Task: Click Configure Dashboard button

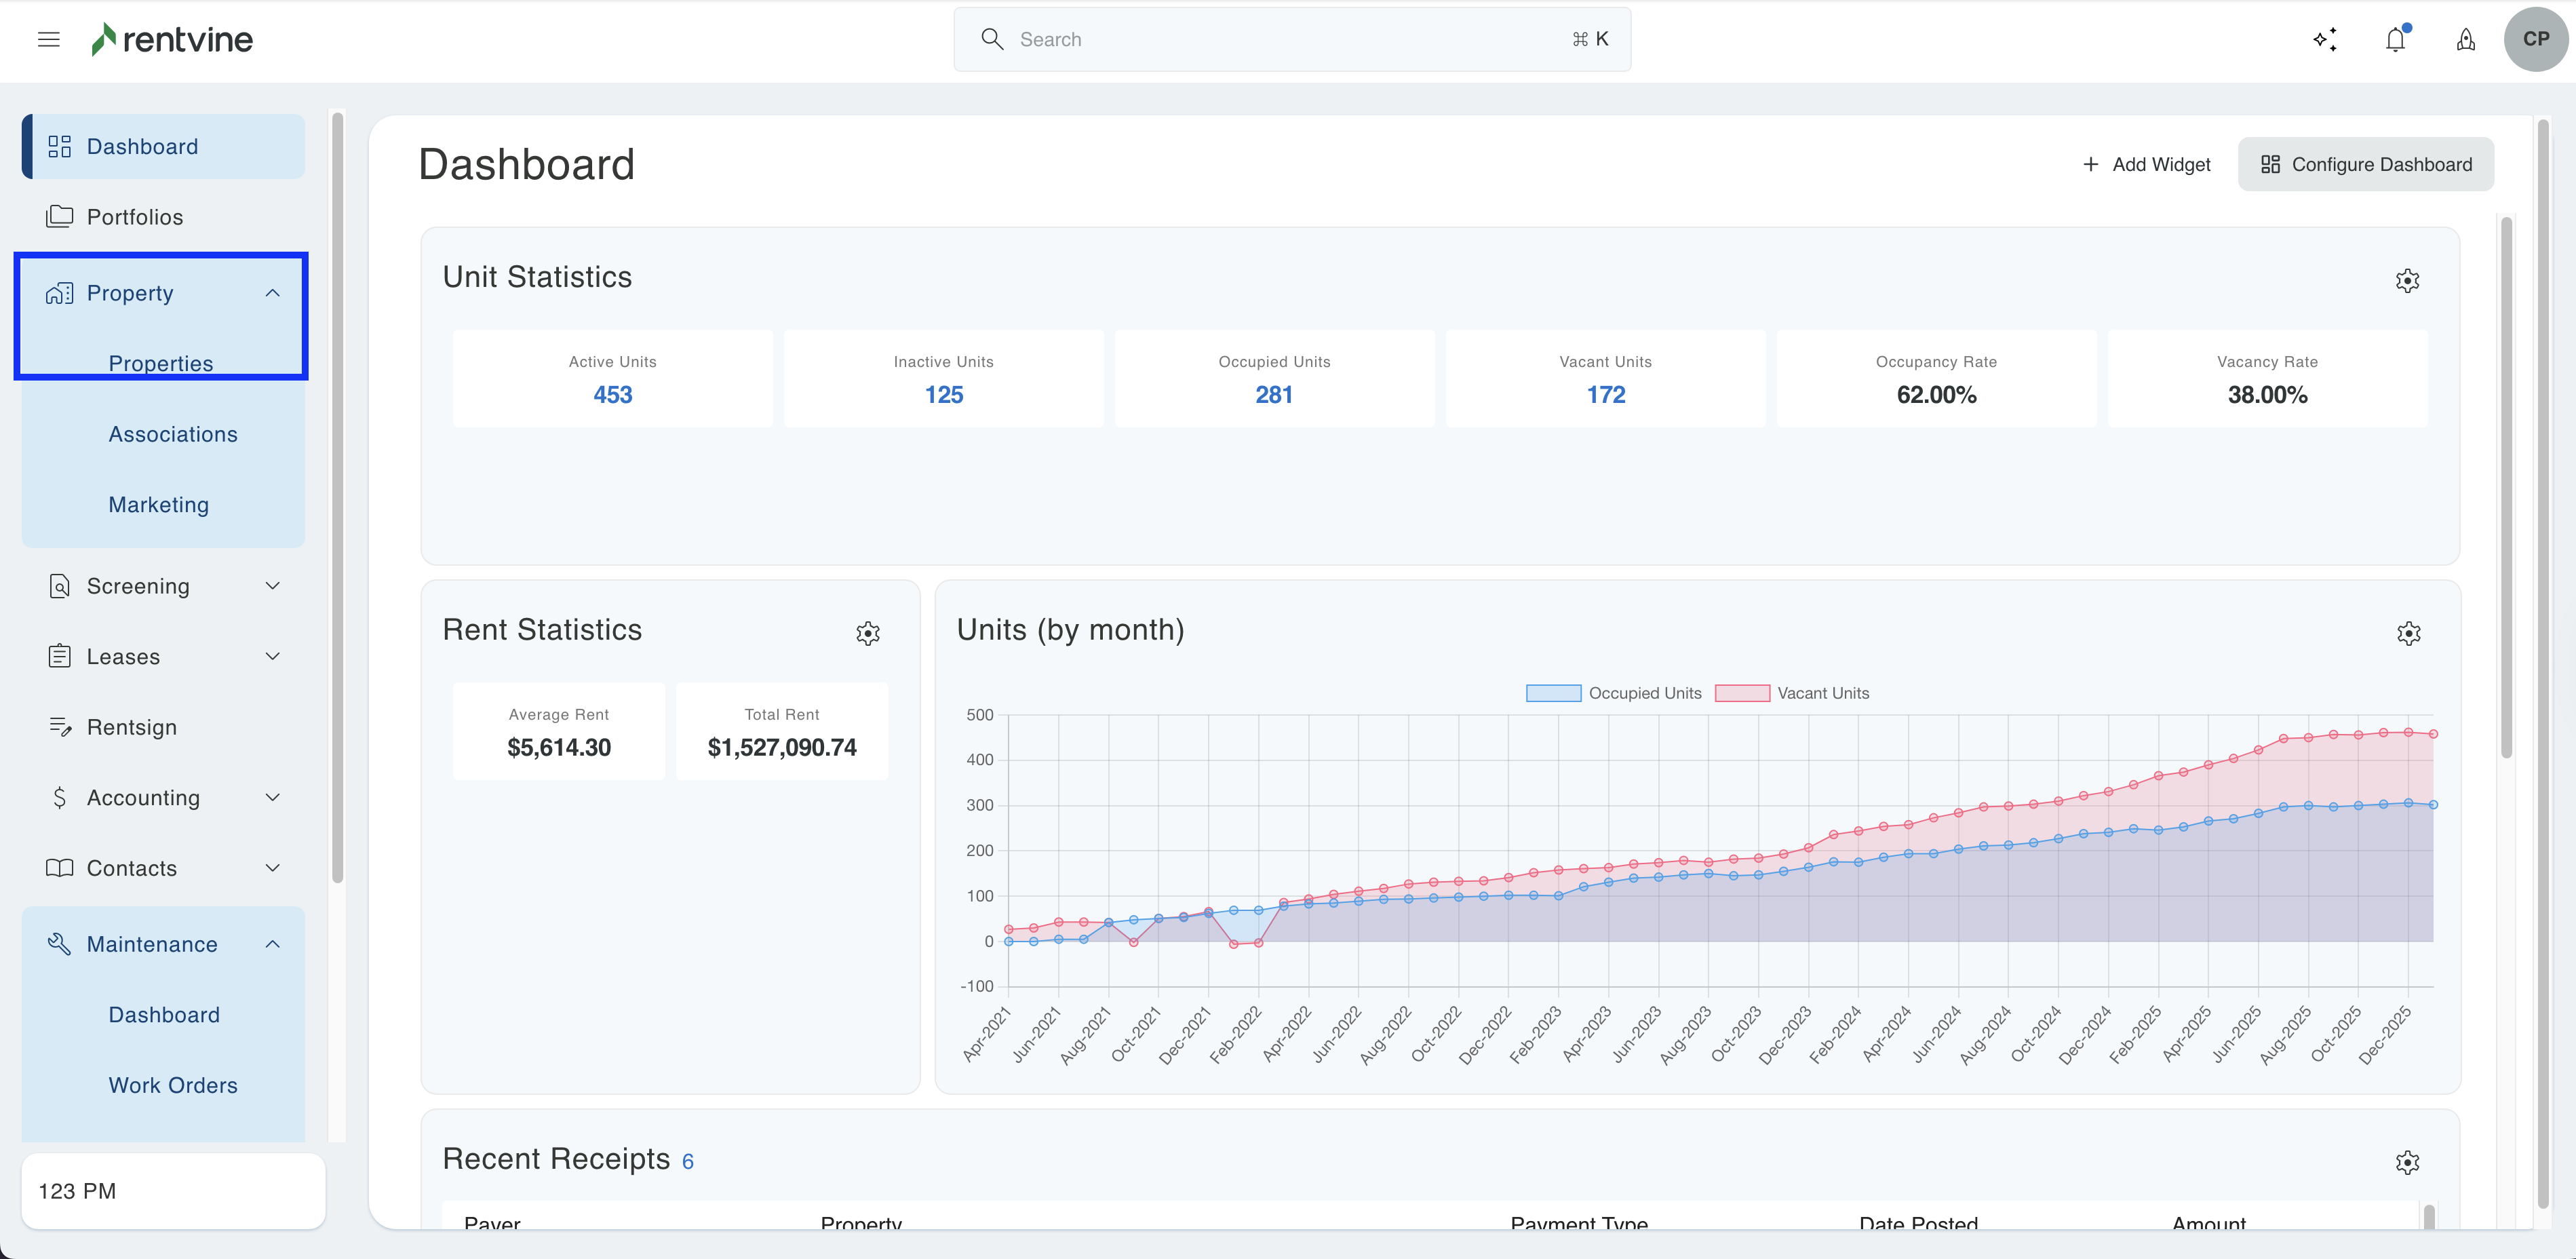Action: [x=2365, y=165]
